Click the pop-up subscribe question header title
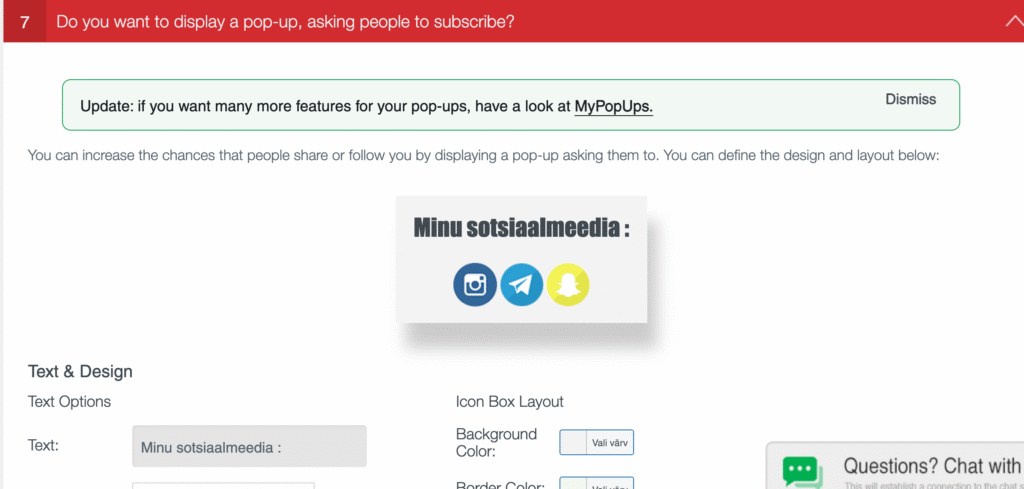This screenshot has height=489, width=1024. (285, 21)
